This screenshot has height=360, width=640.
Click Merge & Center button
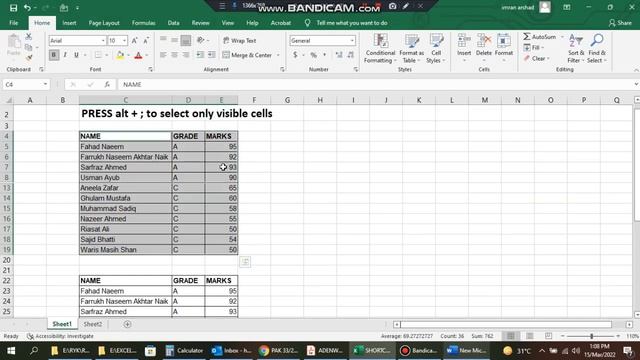(x=247, y=55)
